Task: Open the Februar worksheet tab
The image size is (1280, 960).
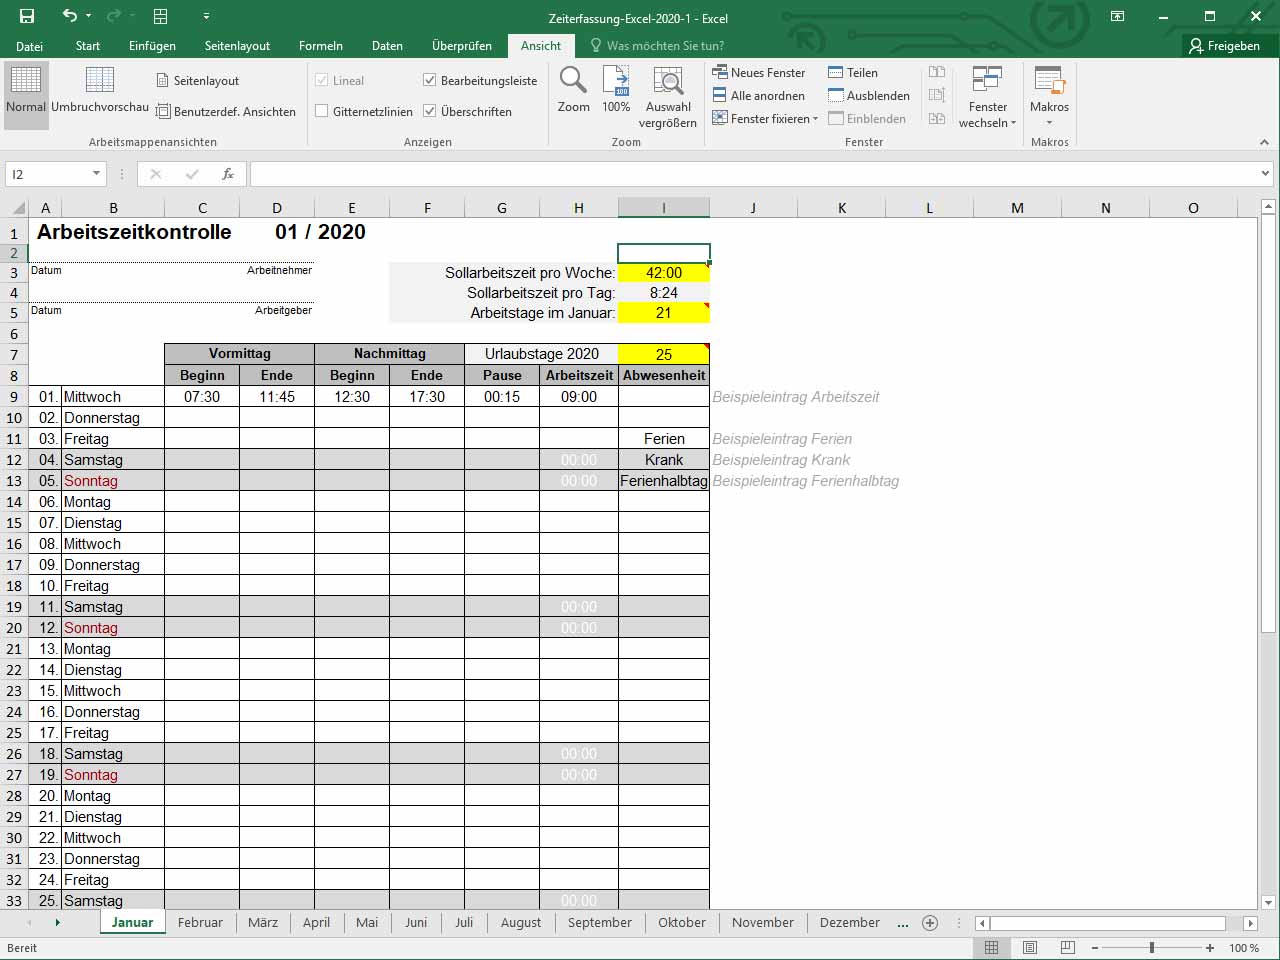Action: click(200, 923)
